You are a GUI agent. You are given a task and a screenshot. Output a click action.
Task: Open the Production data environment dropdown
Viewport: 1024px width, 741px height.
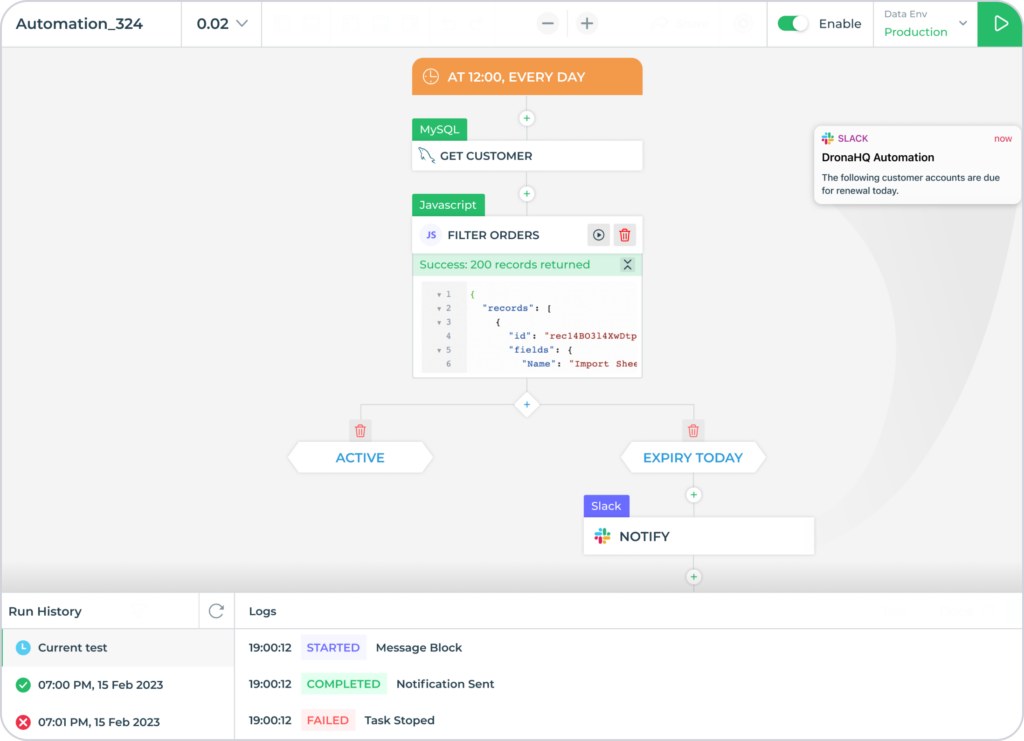[x=963, y=23]
